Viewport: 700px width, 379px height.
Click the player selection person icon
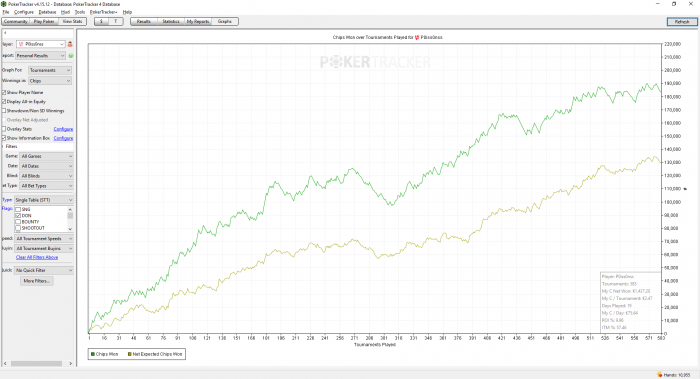[70, 44]
